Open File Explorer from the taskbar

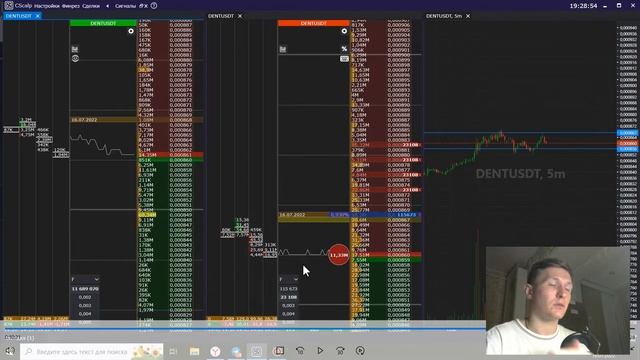[x=194, y=351]
